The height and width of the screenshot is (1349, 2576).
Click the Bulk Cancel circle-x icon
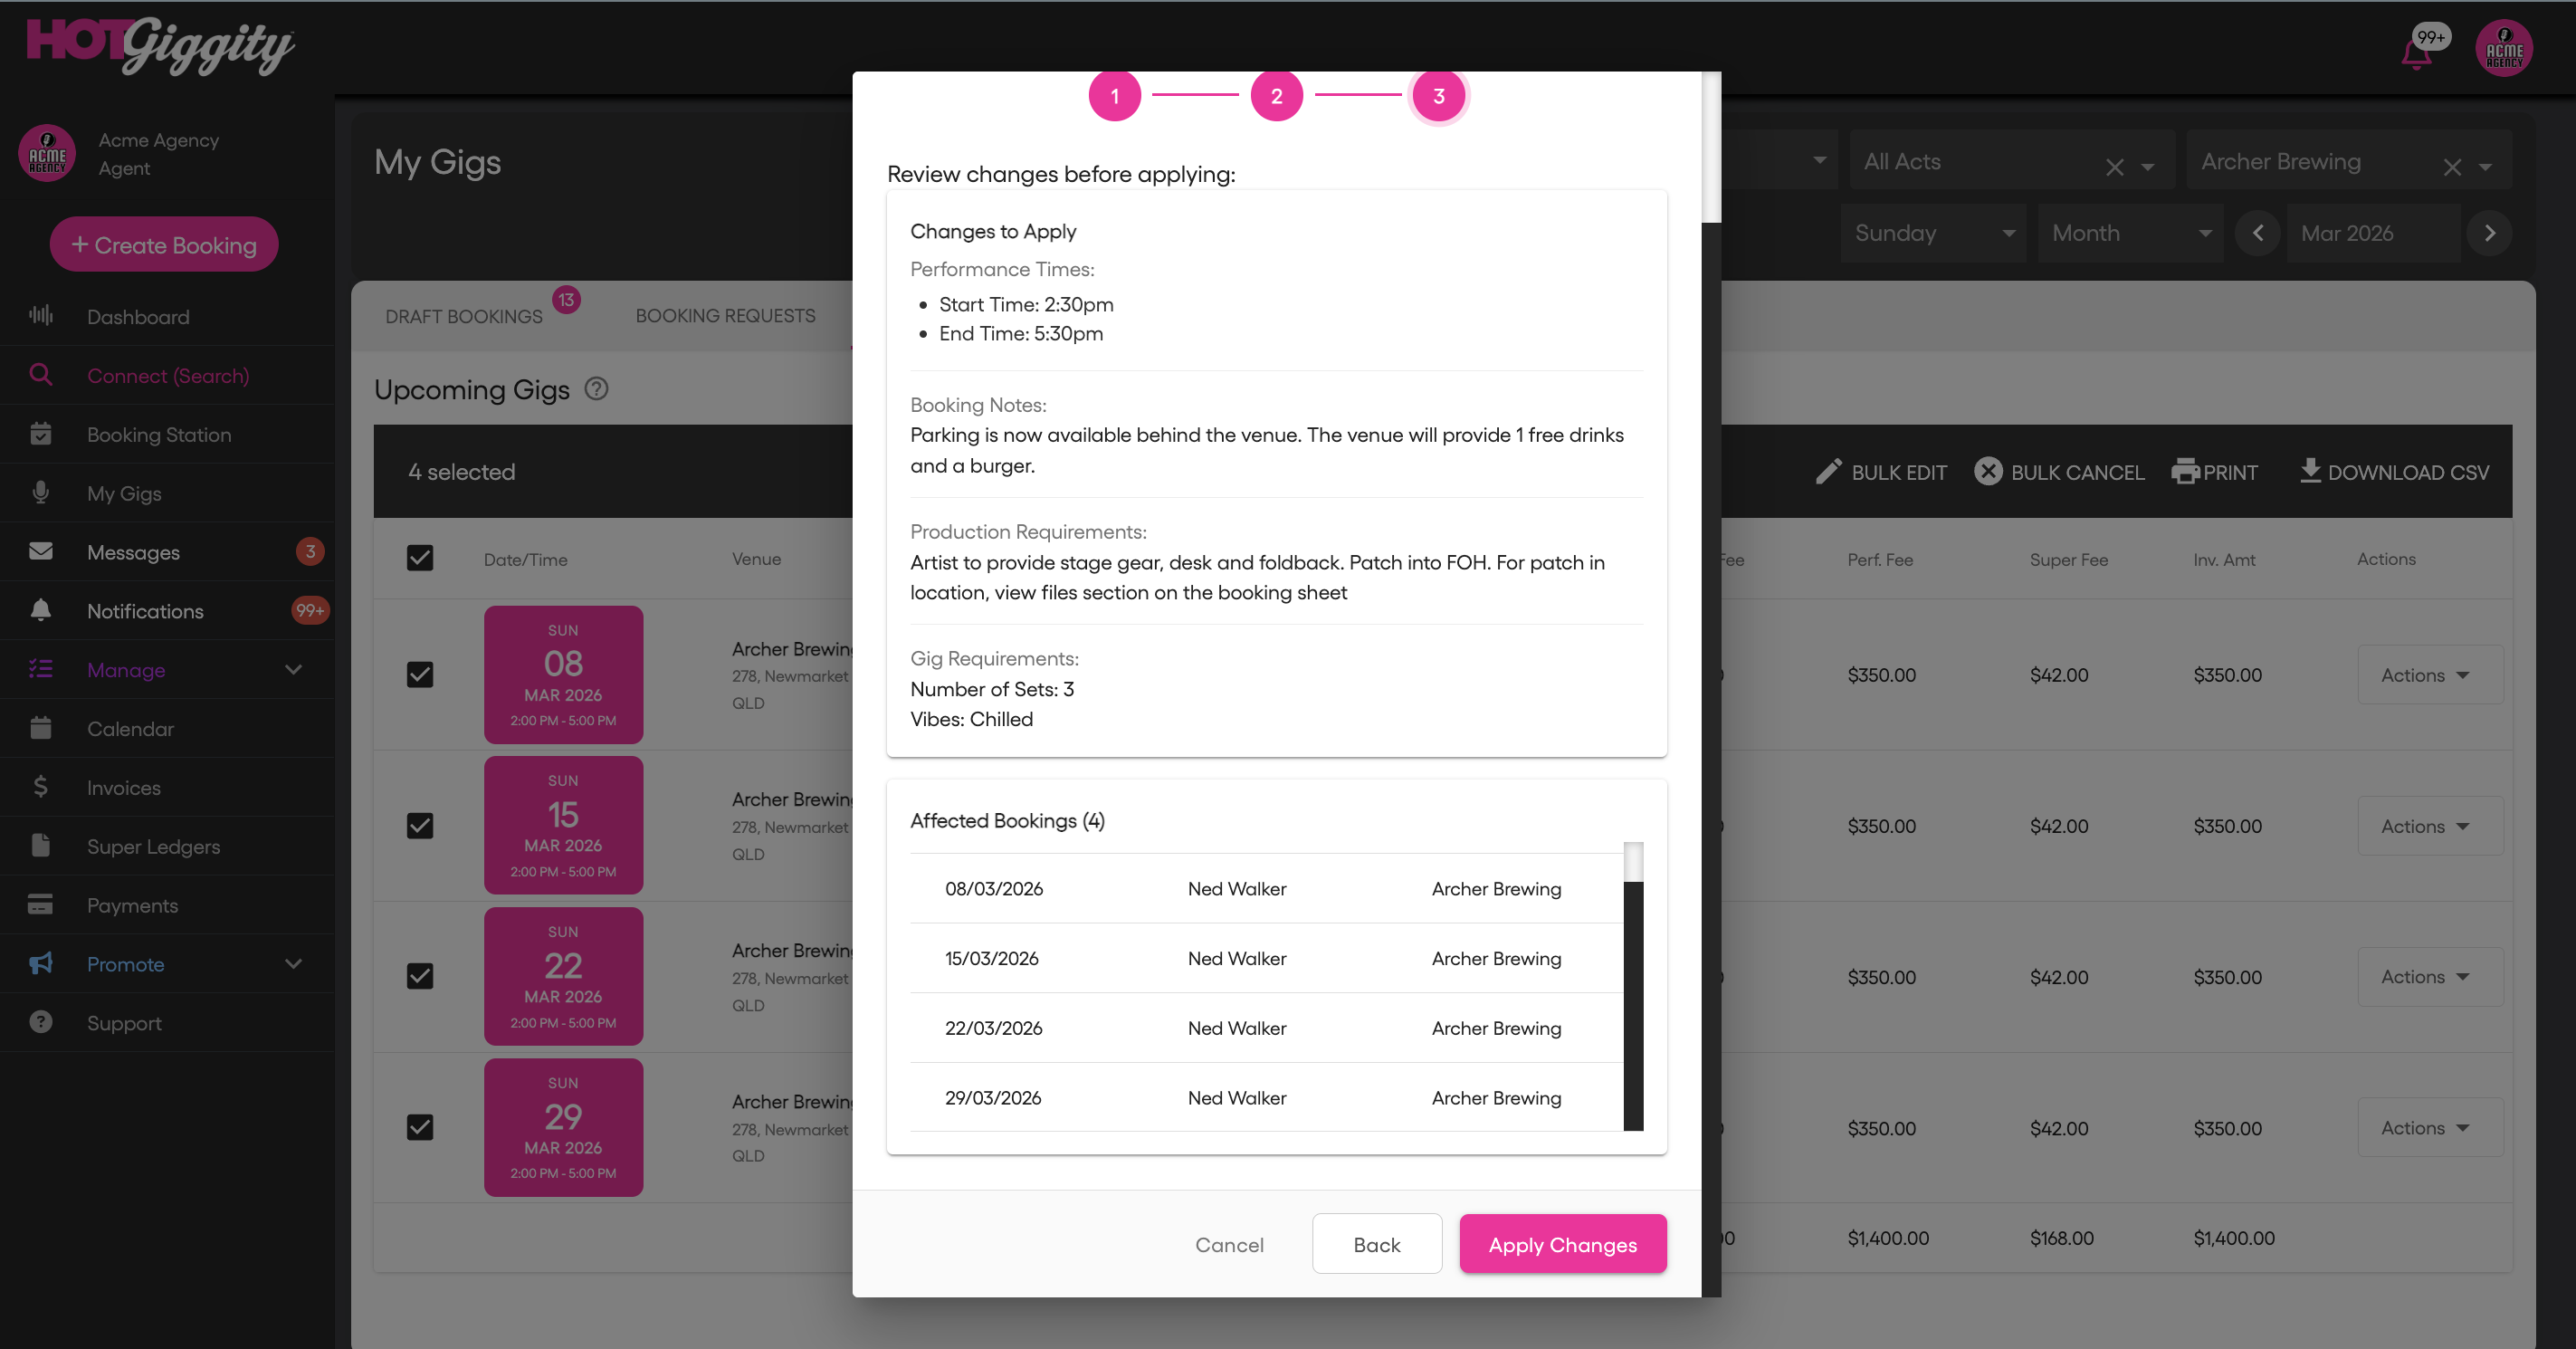pos(1988,471)
